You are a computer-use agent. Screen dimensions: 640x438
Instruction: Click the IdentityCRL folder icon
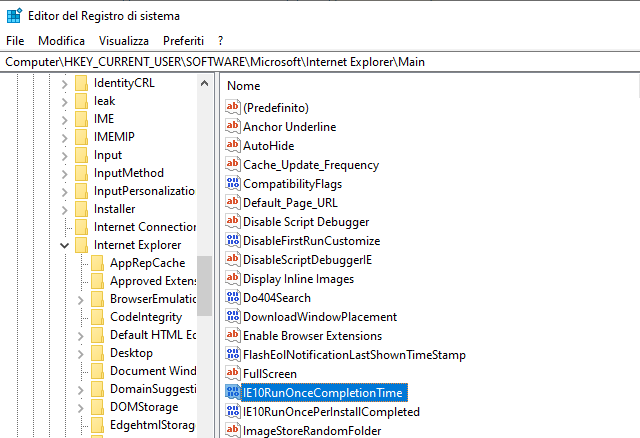tap(81, 83)
